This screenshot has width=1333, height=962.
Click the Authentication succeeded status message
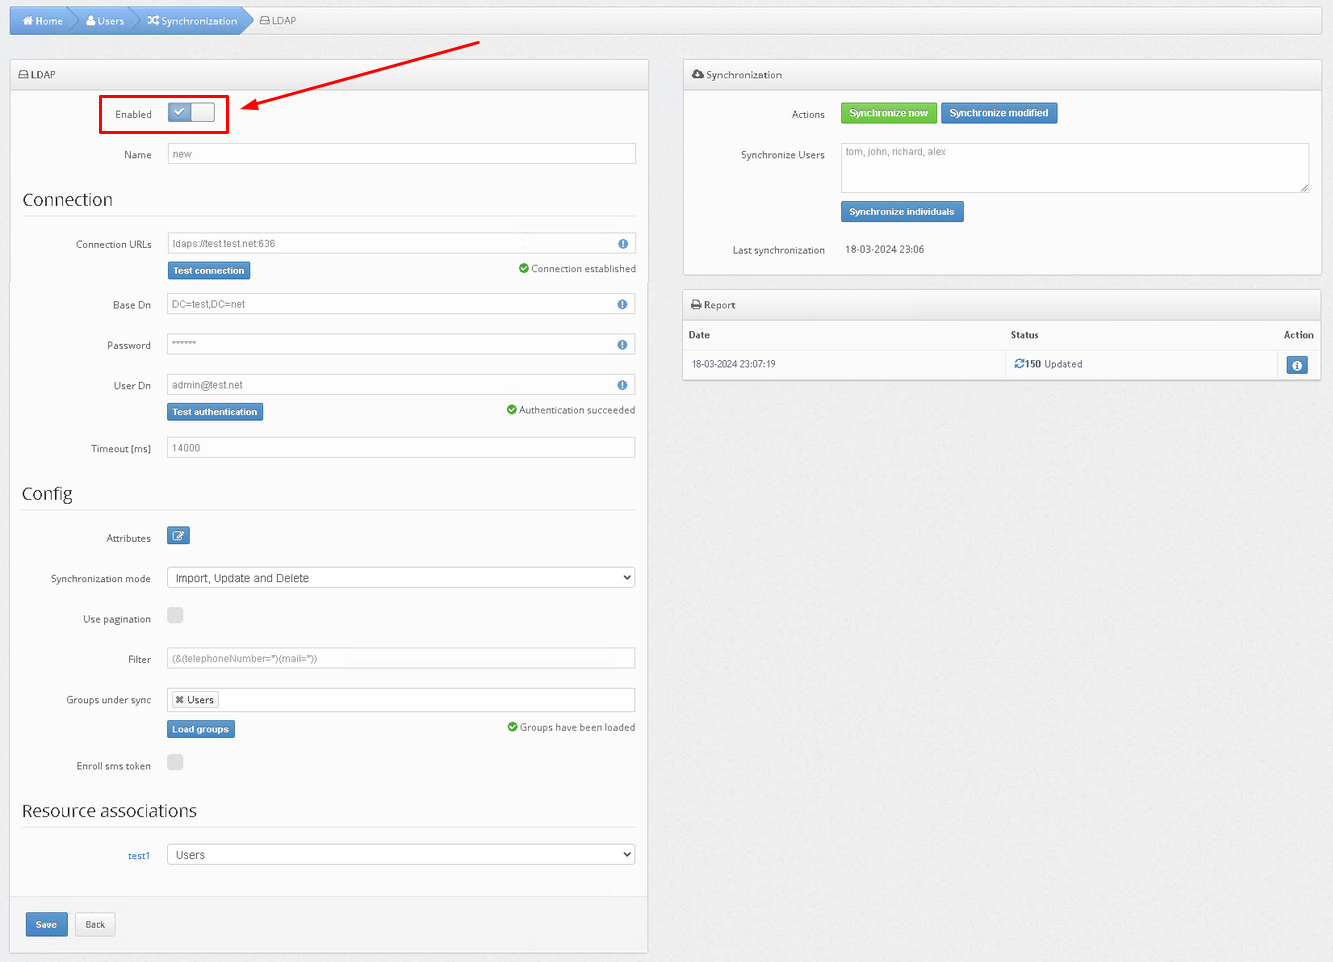(x=571, y=410)
